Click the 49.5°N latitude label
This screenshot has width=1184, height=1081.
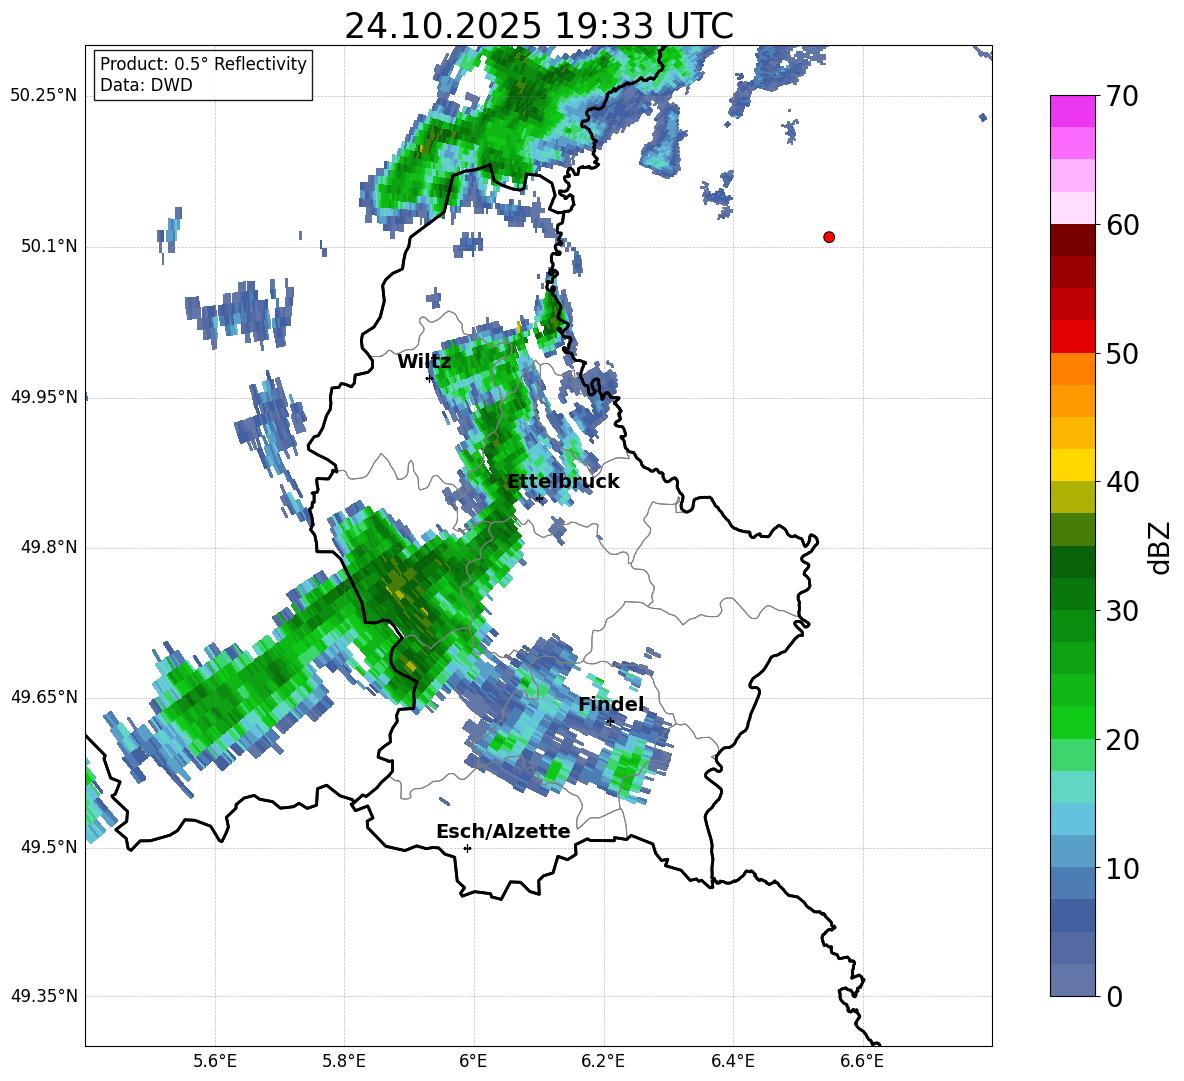49,847
